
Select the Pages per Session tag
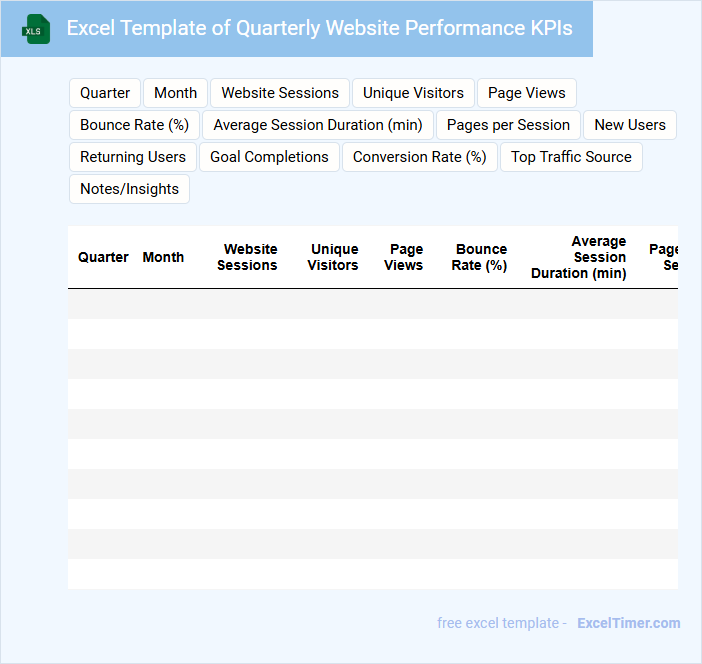point(508,125)
